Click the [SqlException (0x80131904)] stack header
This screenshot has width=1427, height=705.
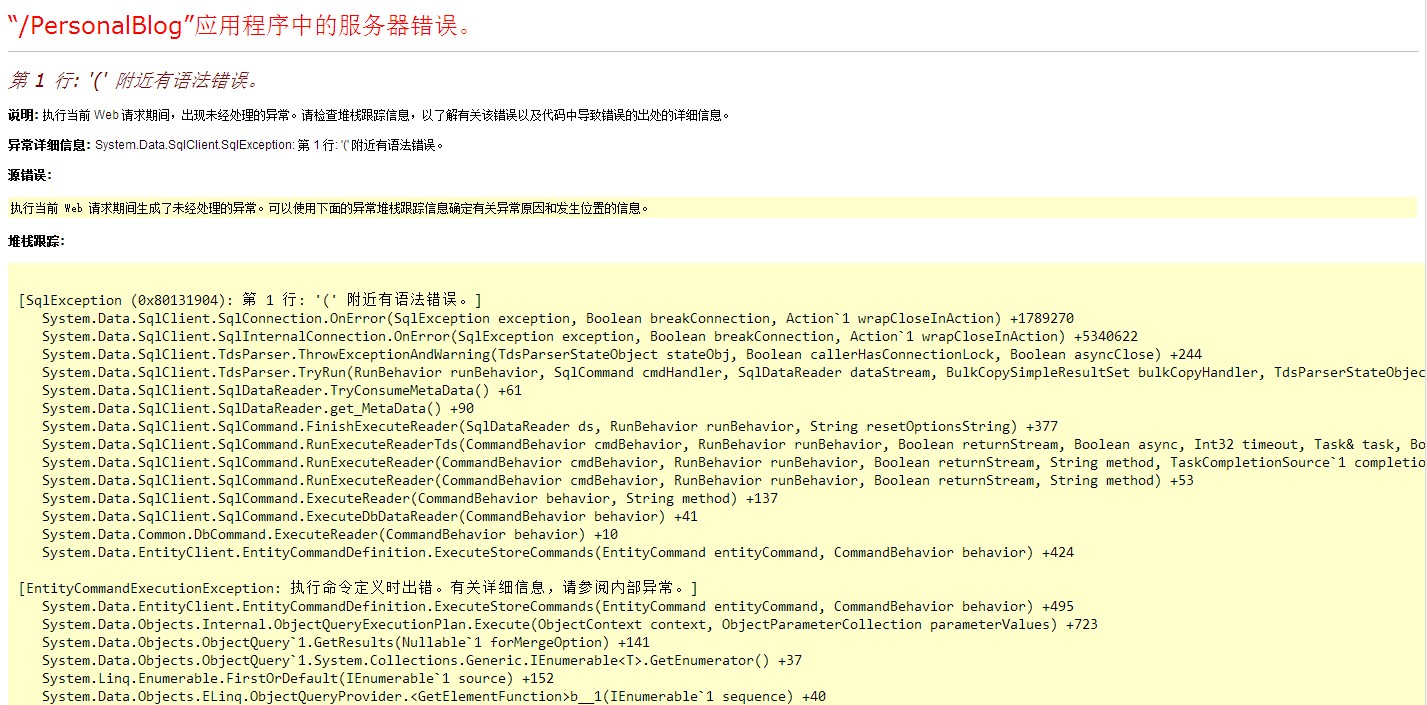(x=250, y=300)
